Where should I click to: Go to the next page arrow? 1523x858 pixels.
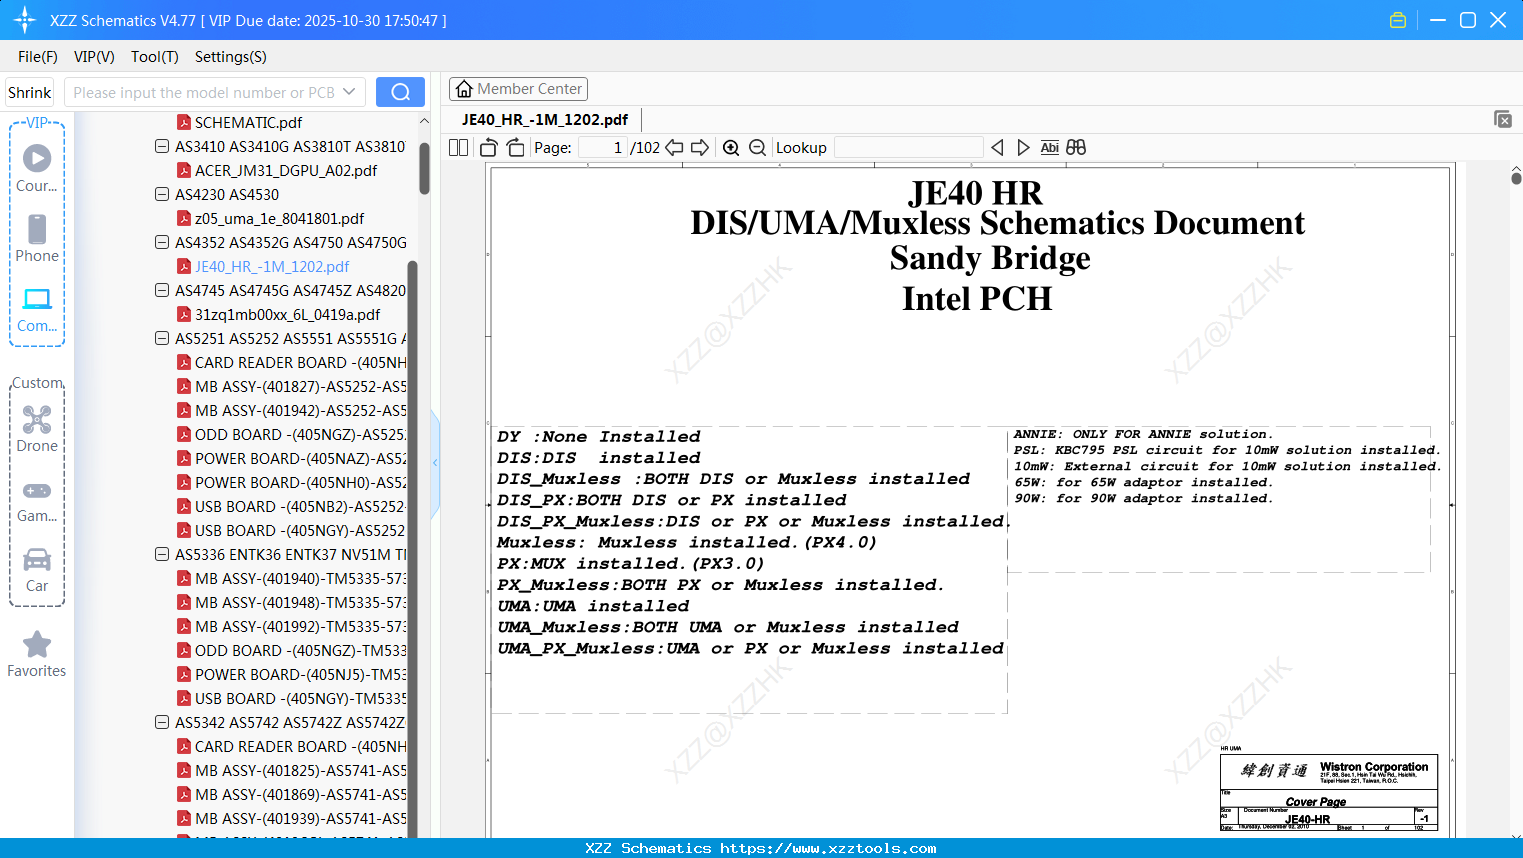click(700, 148)
